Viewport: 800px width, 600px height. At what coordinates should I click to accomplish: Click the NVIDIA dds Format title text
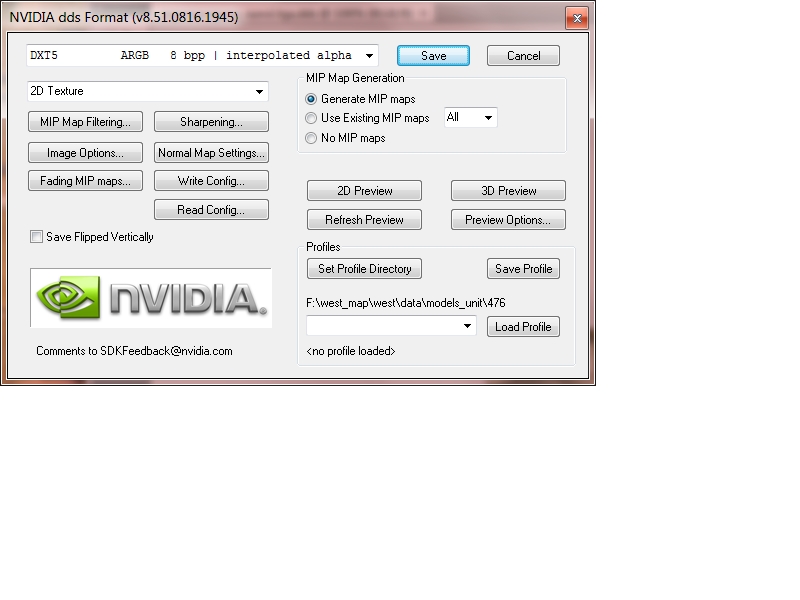[x=124, y=17]
